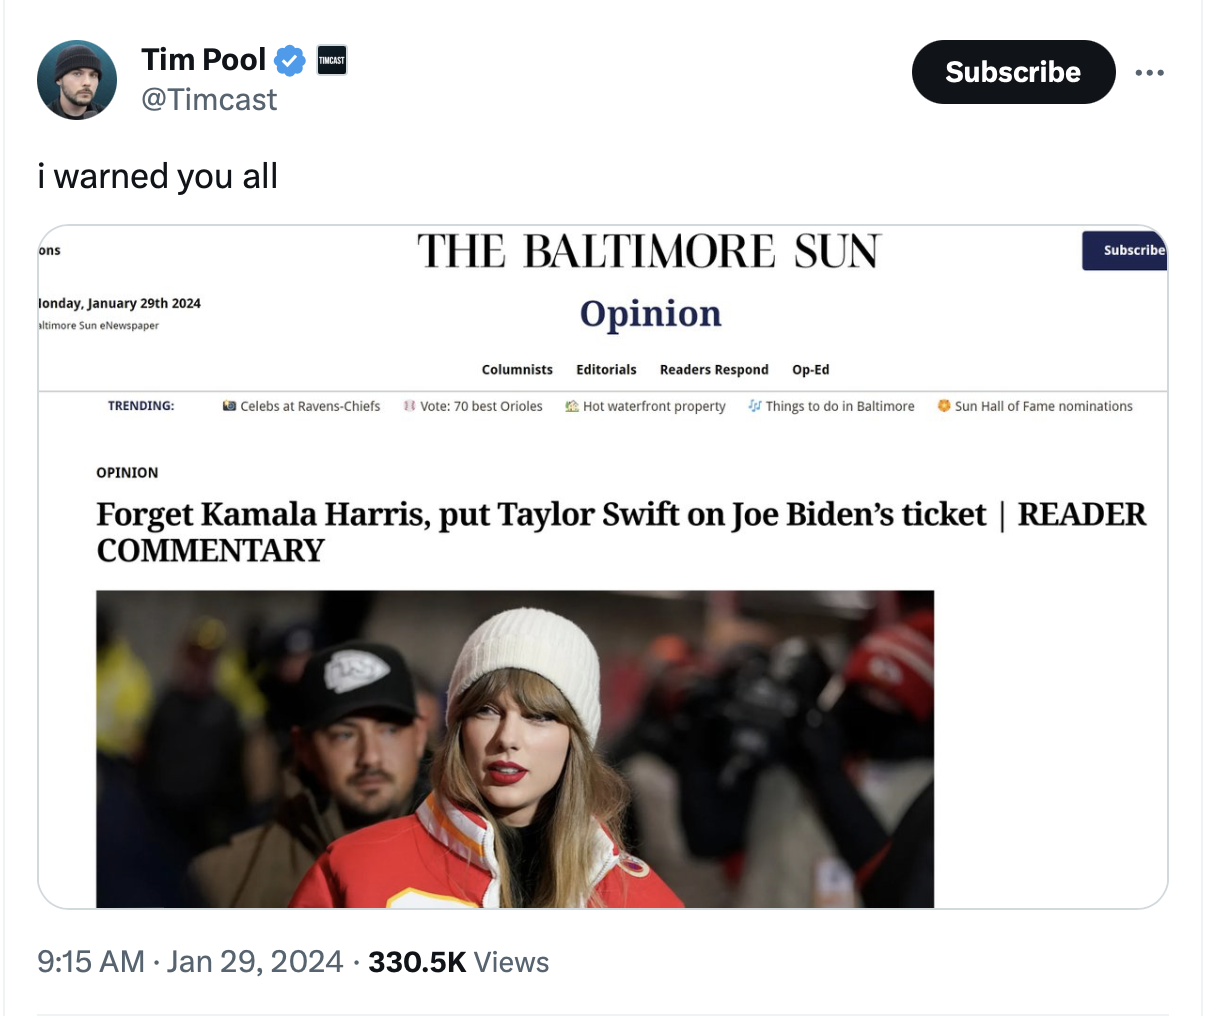Open Things to do in Baltimore
The height and width of the screenshot is (1016, 1210).
pyautogui.click(x=840, y=406)
